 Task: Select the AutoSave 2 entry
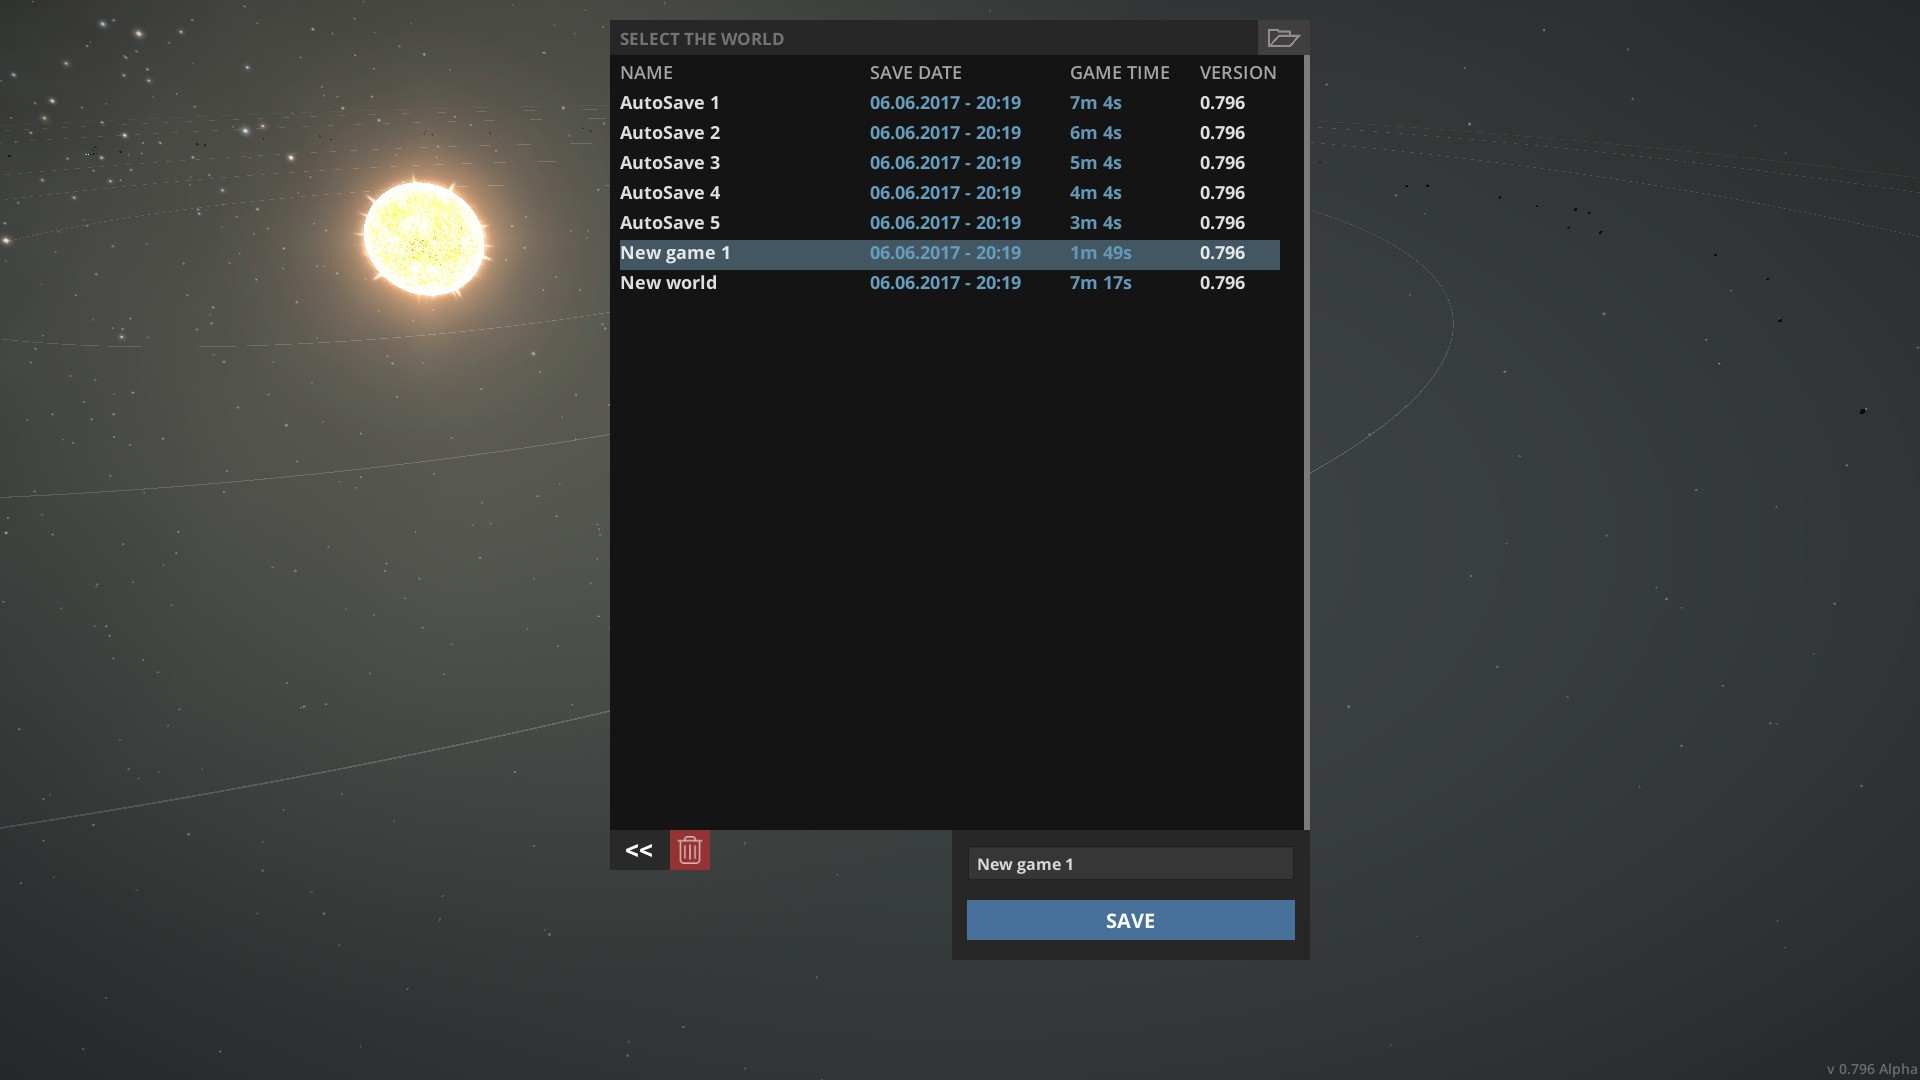click(x=669, y=133)
